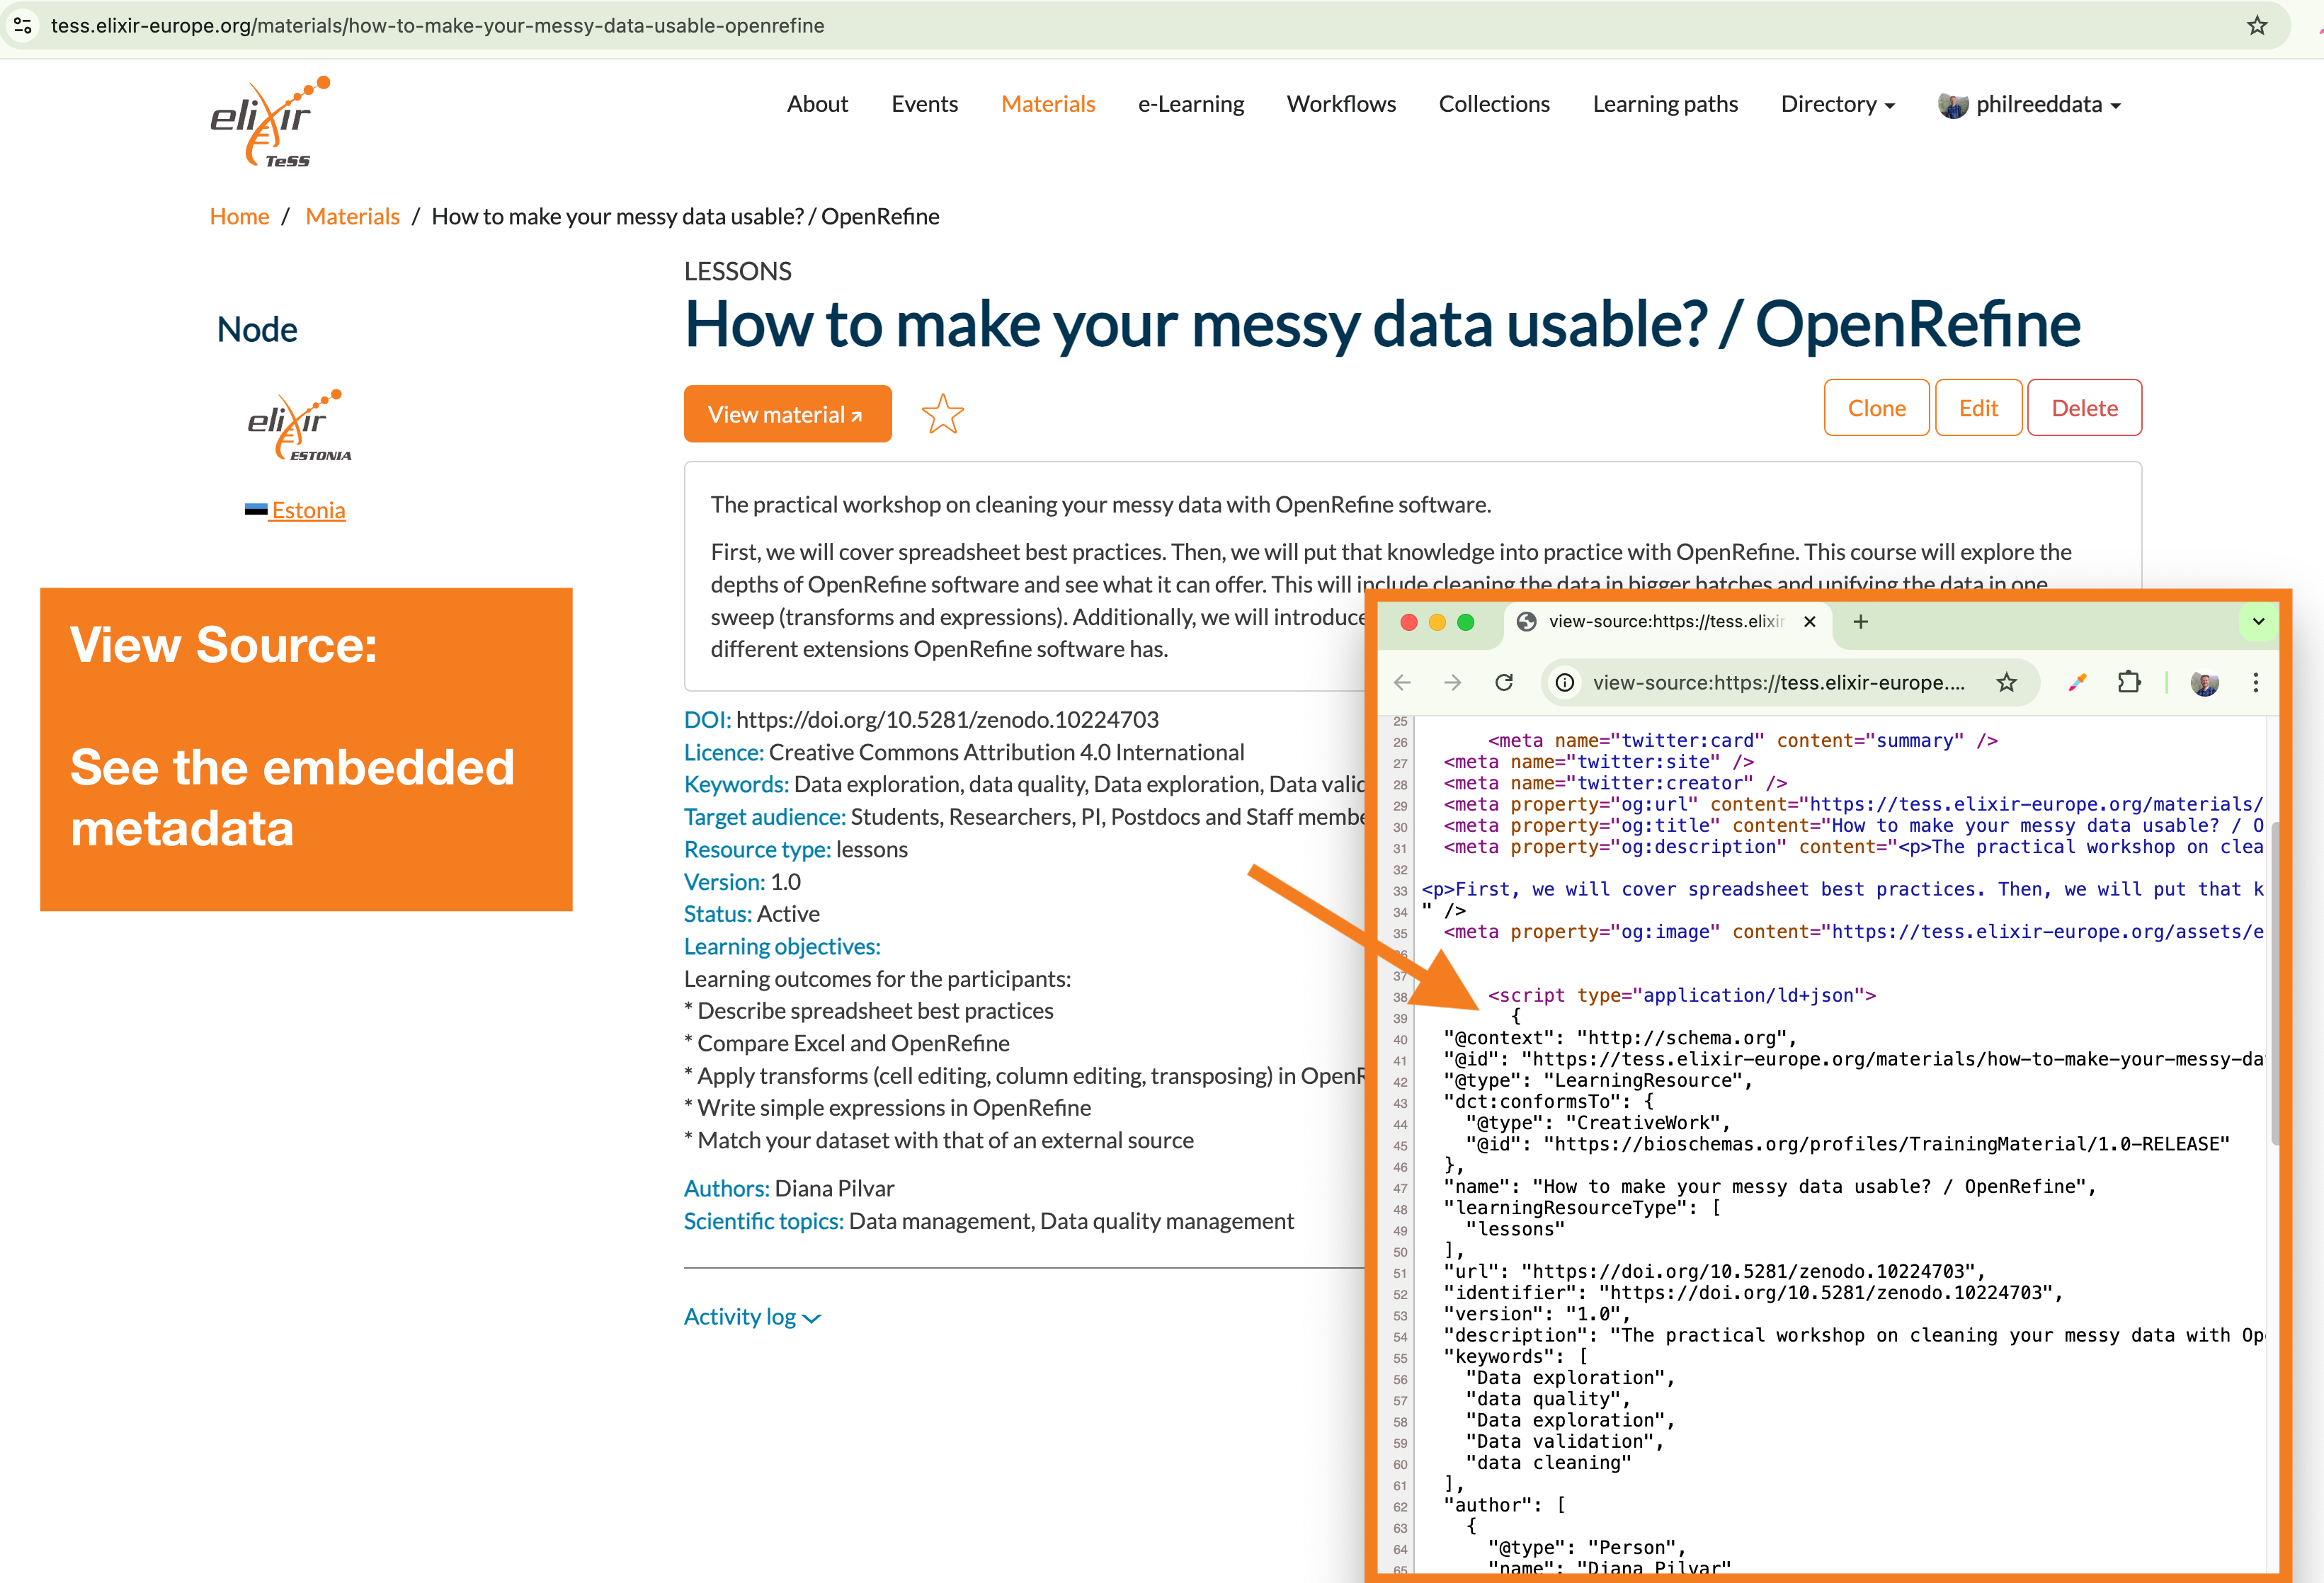This screenshot has width=2324, height=1583.
Task: Click the View material button
Action: [787, 414]
